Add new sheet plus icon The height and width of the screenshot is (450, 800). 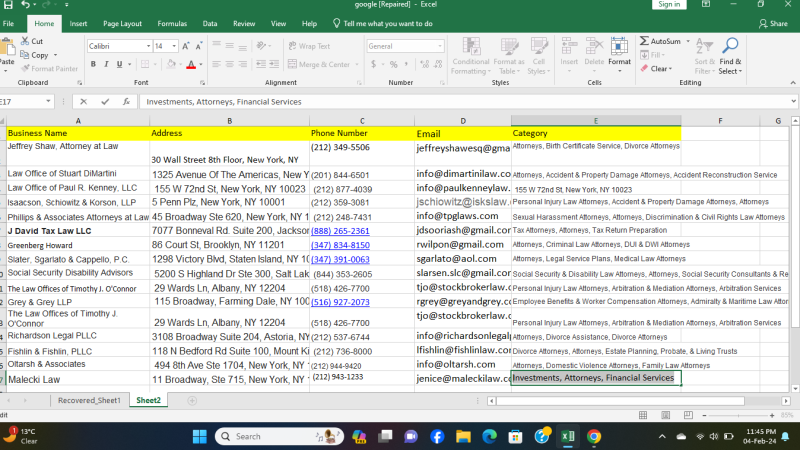[x=192, y=401]
